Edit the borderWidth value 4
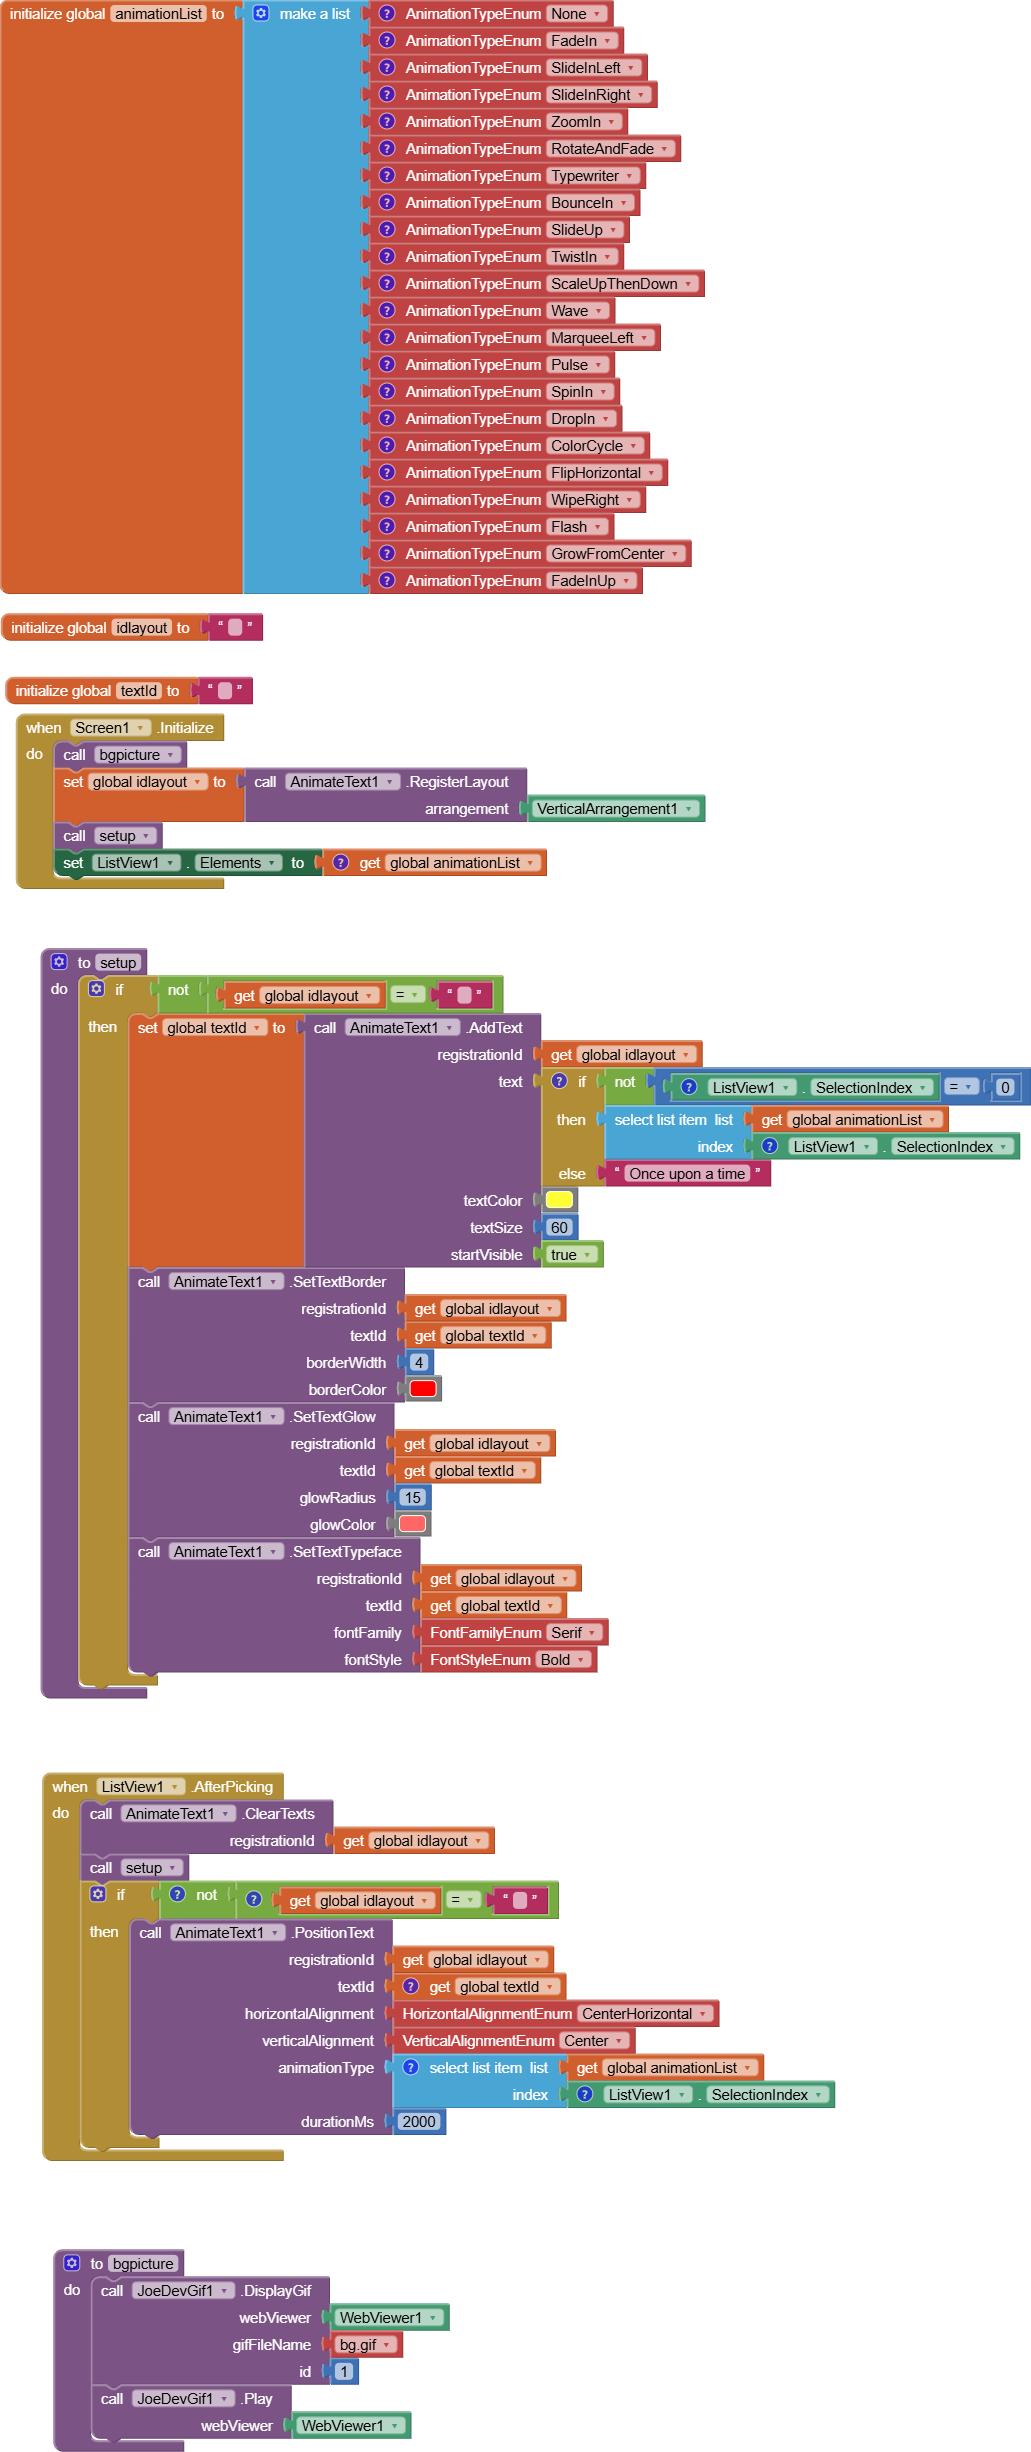The height and width of the screenshot is (2452, 1031). (x=419, y=1363)
